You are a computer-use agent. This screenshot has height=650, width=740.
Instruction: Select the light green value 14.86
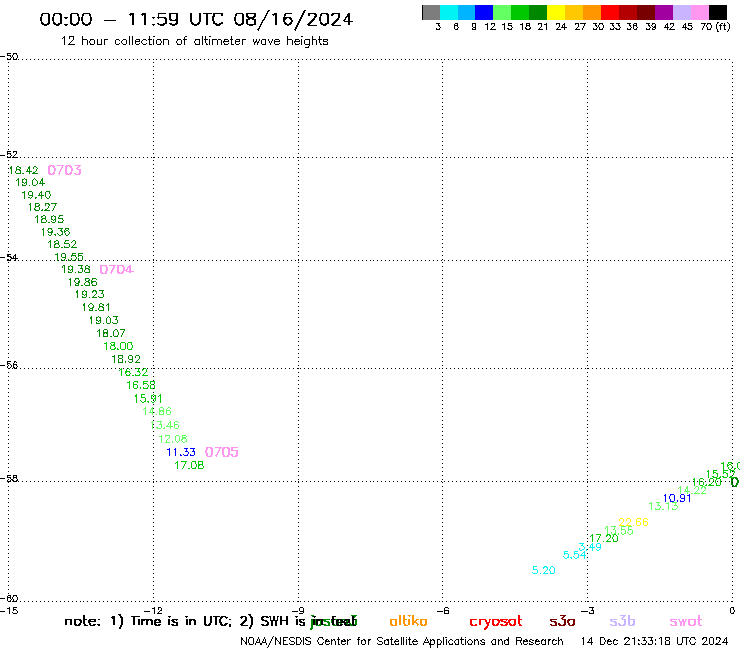click(157, 412)
